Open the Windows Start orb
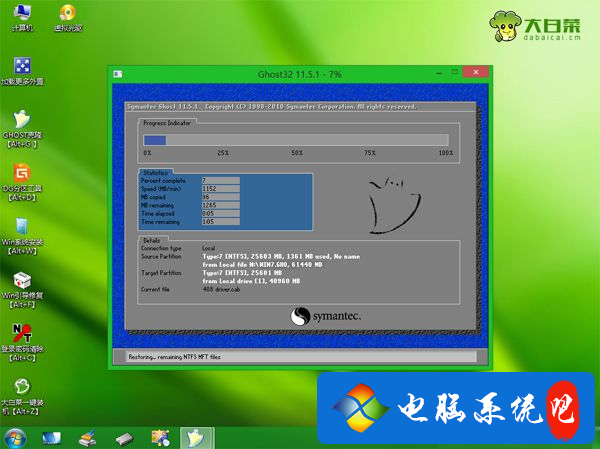Viewport: 600px width, 449px height. (15, 438)
